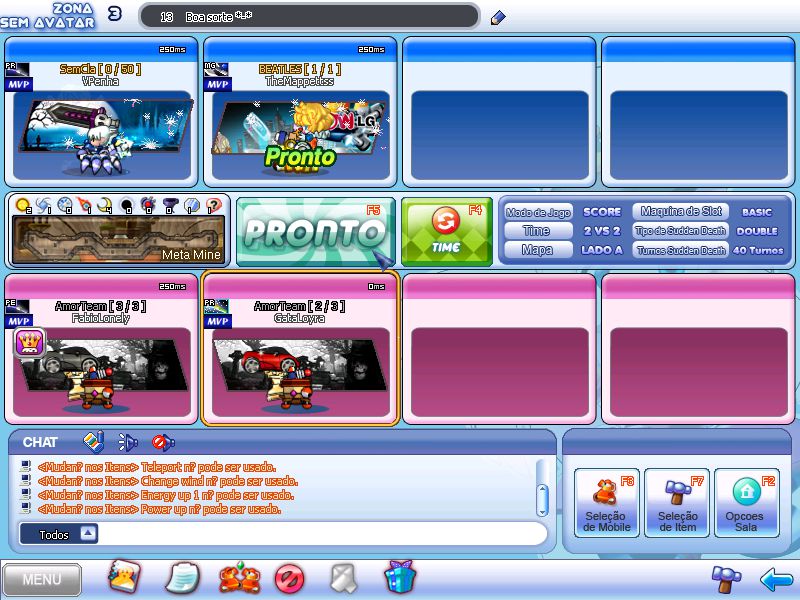
Task: Click the red prohibited circle icon in bottom bar
Action: click(289, 578)
